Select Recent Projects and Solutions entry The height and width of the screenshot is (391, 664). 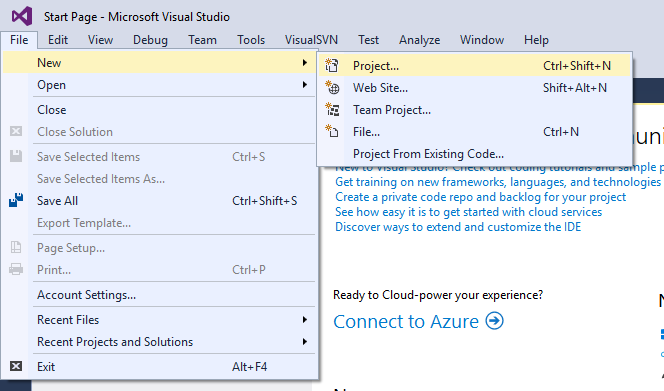tap(160, 342)
